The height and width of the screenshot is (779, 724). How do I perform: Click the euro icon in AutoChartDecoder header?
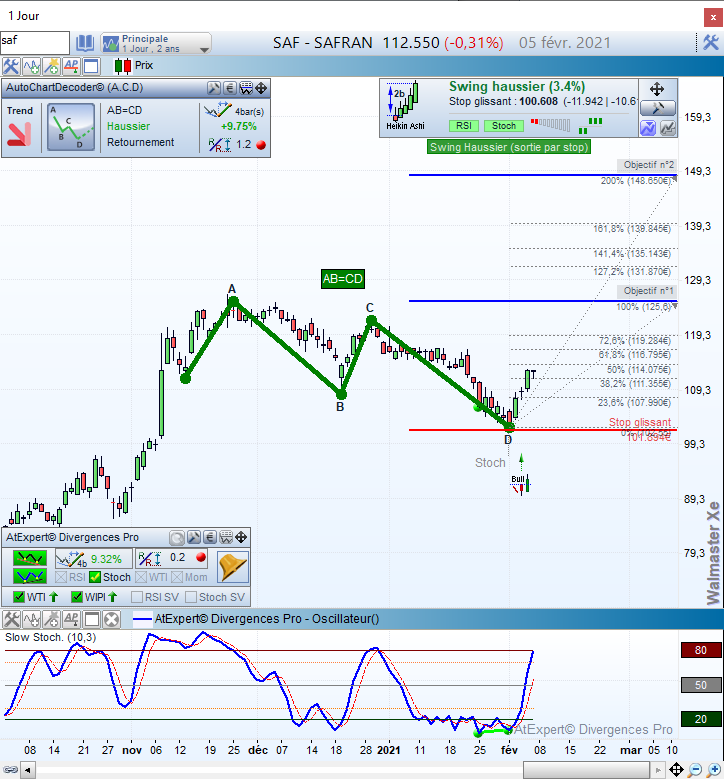230,88
